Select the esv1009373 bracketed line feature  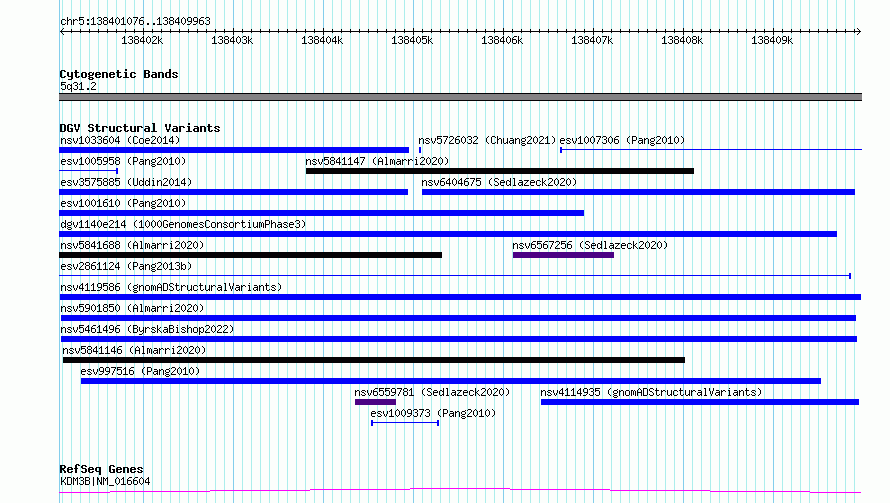point(405,423)
